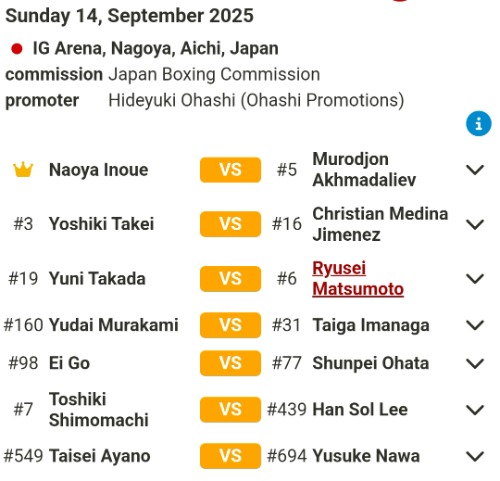Expand Ei Go vs Ohata chevron
This screenshot has width=500, height=481.
tap(475, 363)
